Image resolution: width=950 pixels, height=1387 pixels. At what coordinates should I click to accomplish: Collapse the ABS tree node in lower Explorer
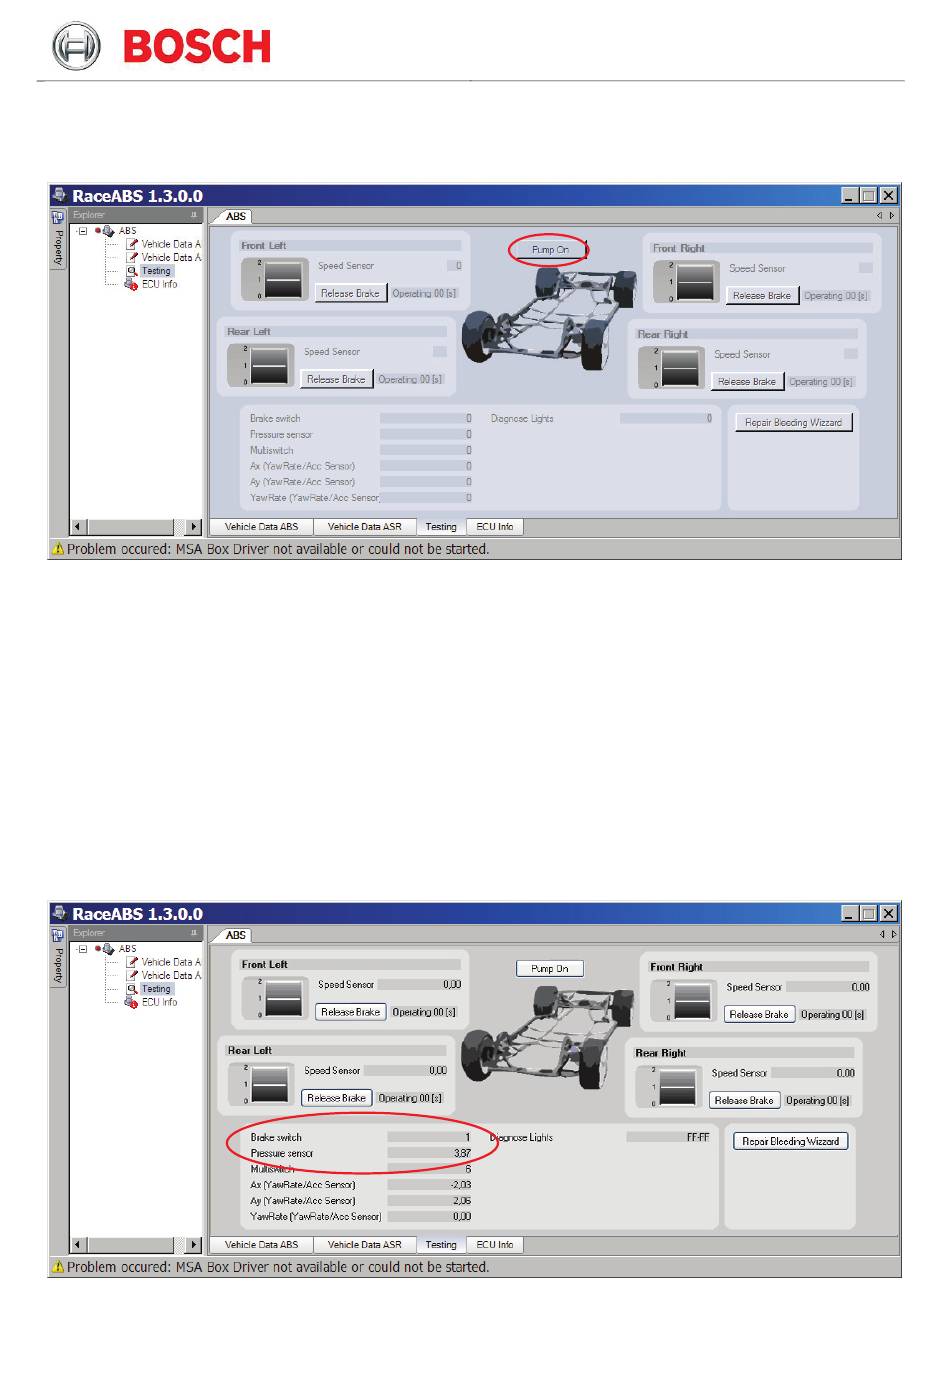(x=83, y=949)
